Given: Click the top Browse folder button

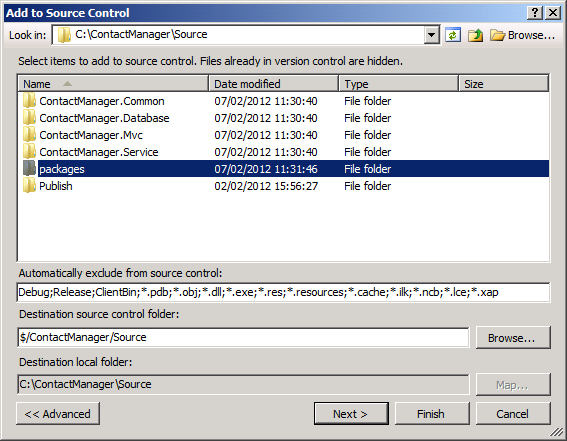Looking at the screenshot, I should tap(522, 35).
